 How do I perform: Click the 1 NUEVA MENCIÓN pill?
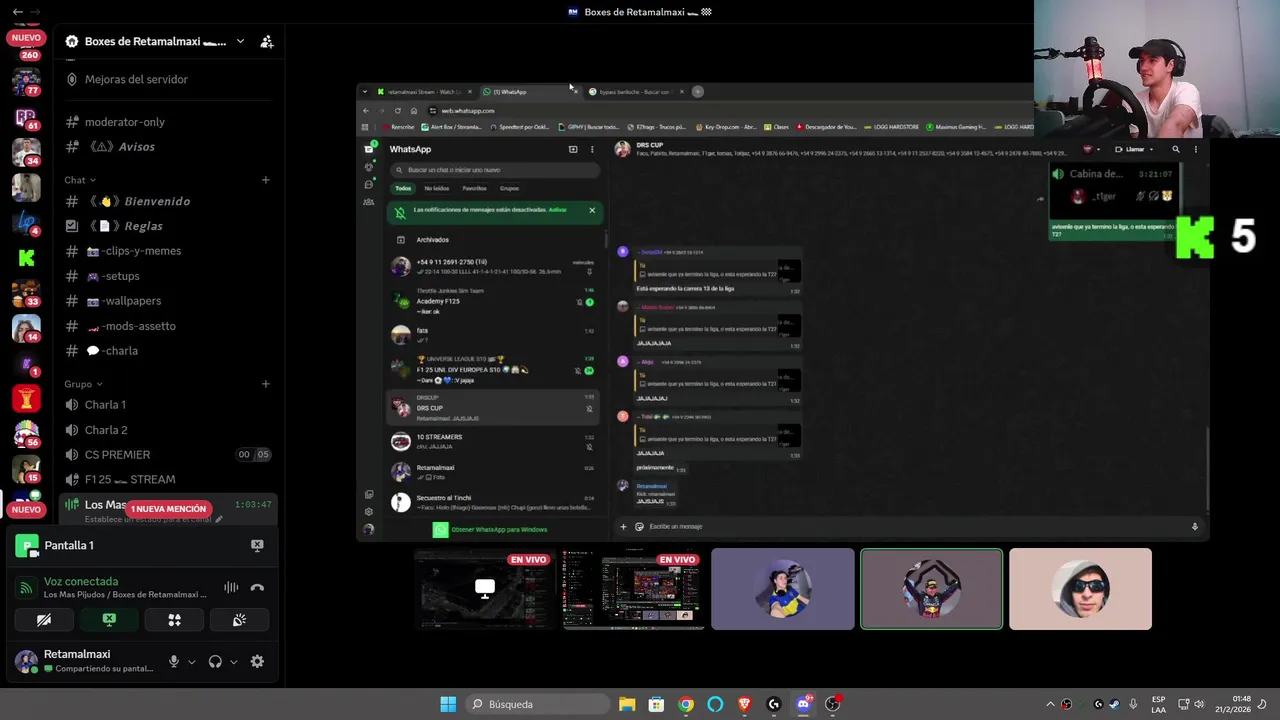(168, 509)
